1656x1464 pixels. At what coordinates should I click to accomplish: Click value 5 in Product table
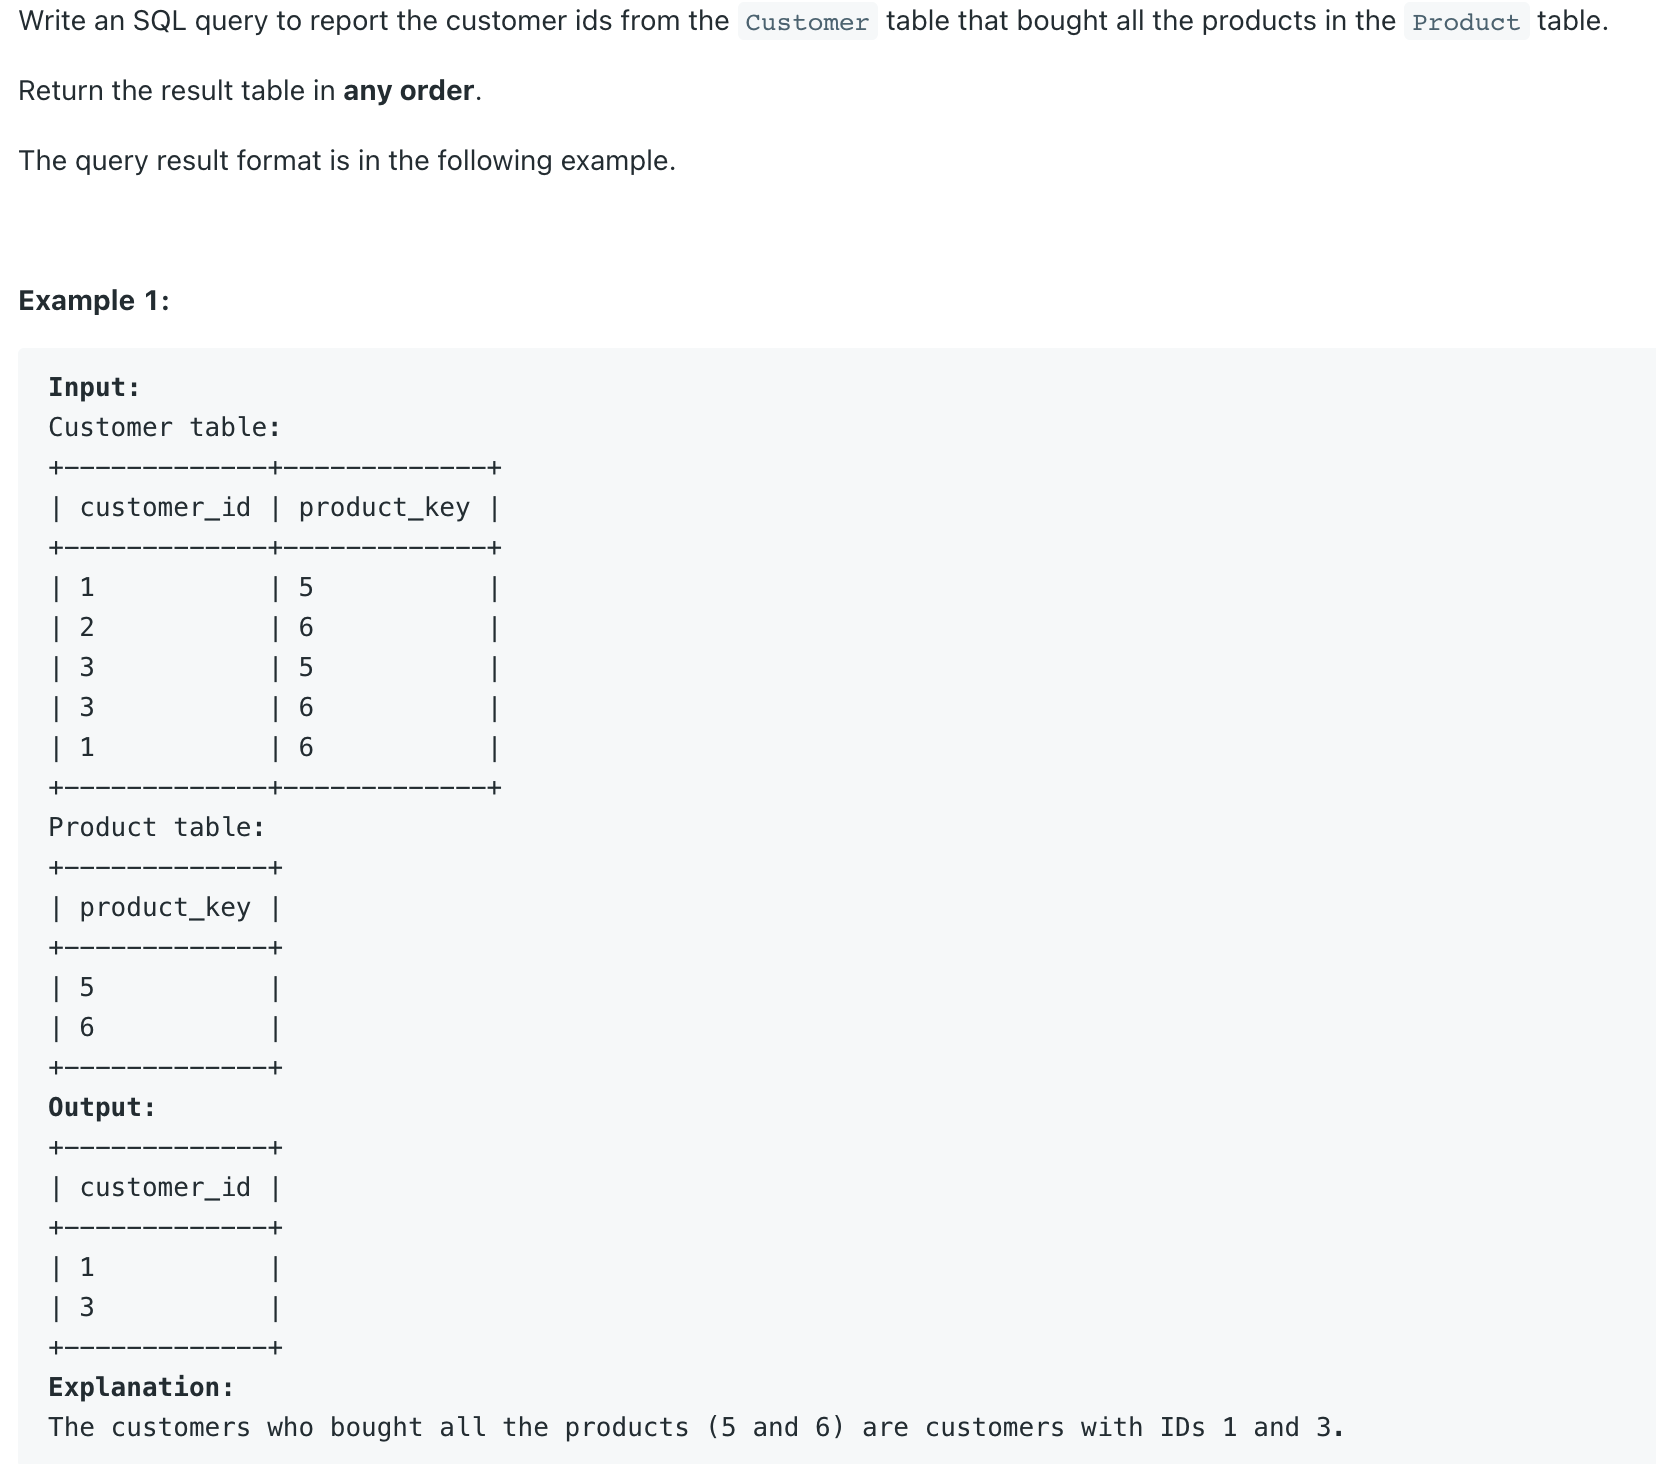87,987
